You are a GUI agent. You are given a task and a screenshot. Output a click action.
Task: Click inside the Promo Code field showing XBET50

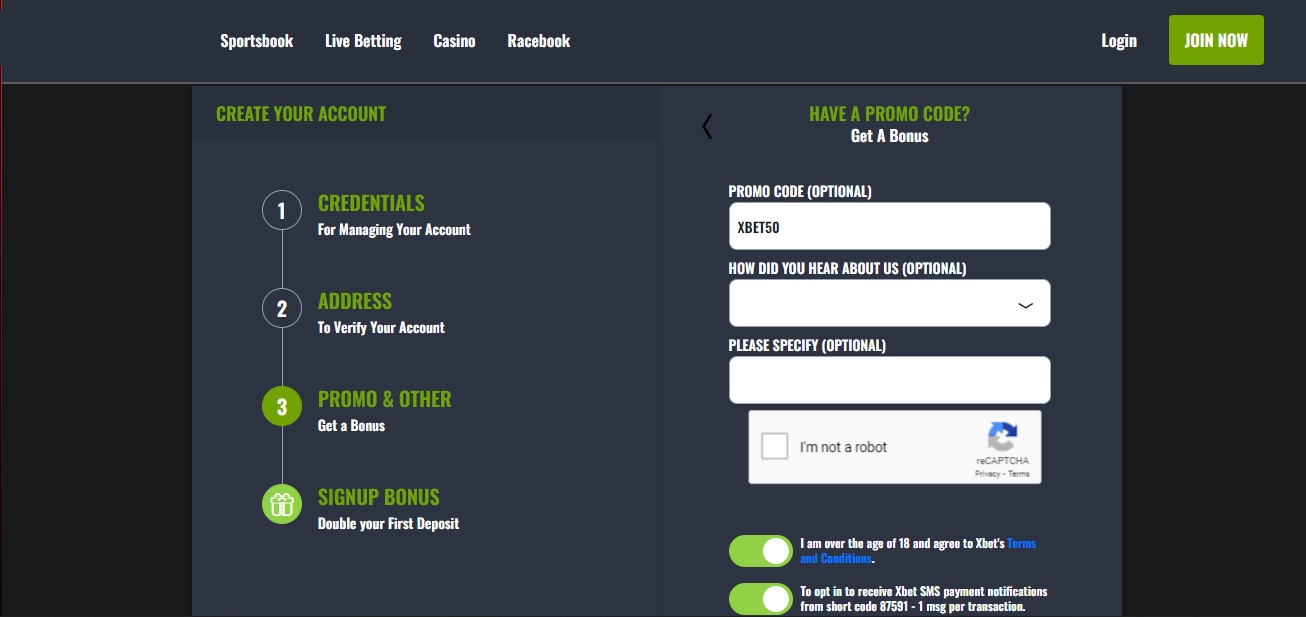[x=889, y=225]
